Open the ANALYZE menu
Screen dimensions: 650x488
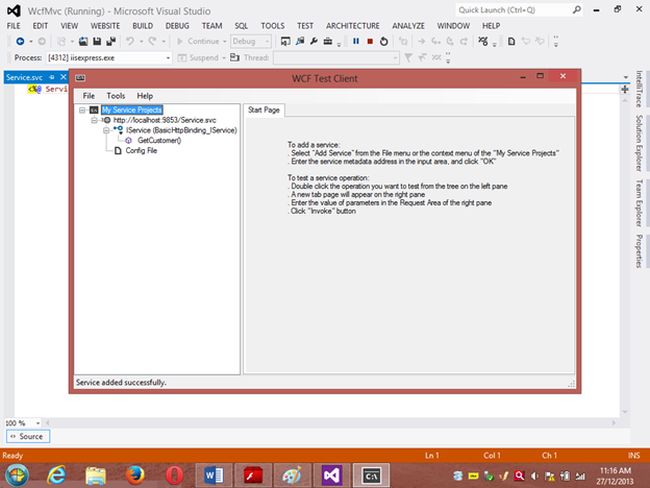click(x=408, y=26)
